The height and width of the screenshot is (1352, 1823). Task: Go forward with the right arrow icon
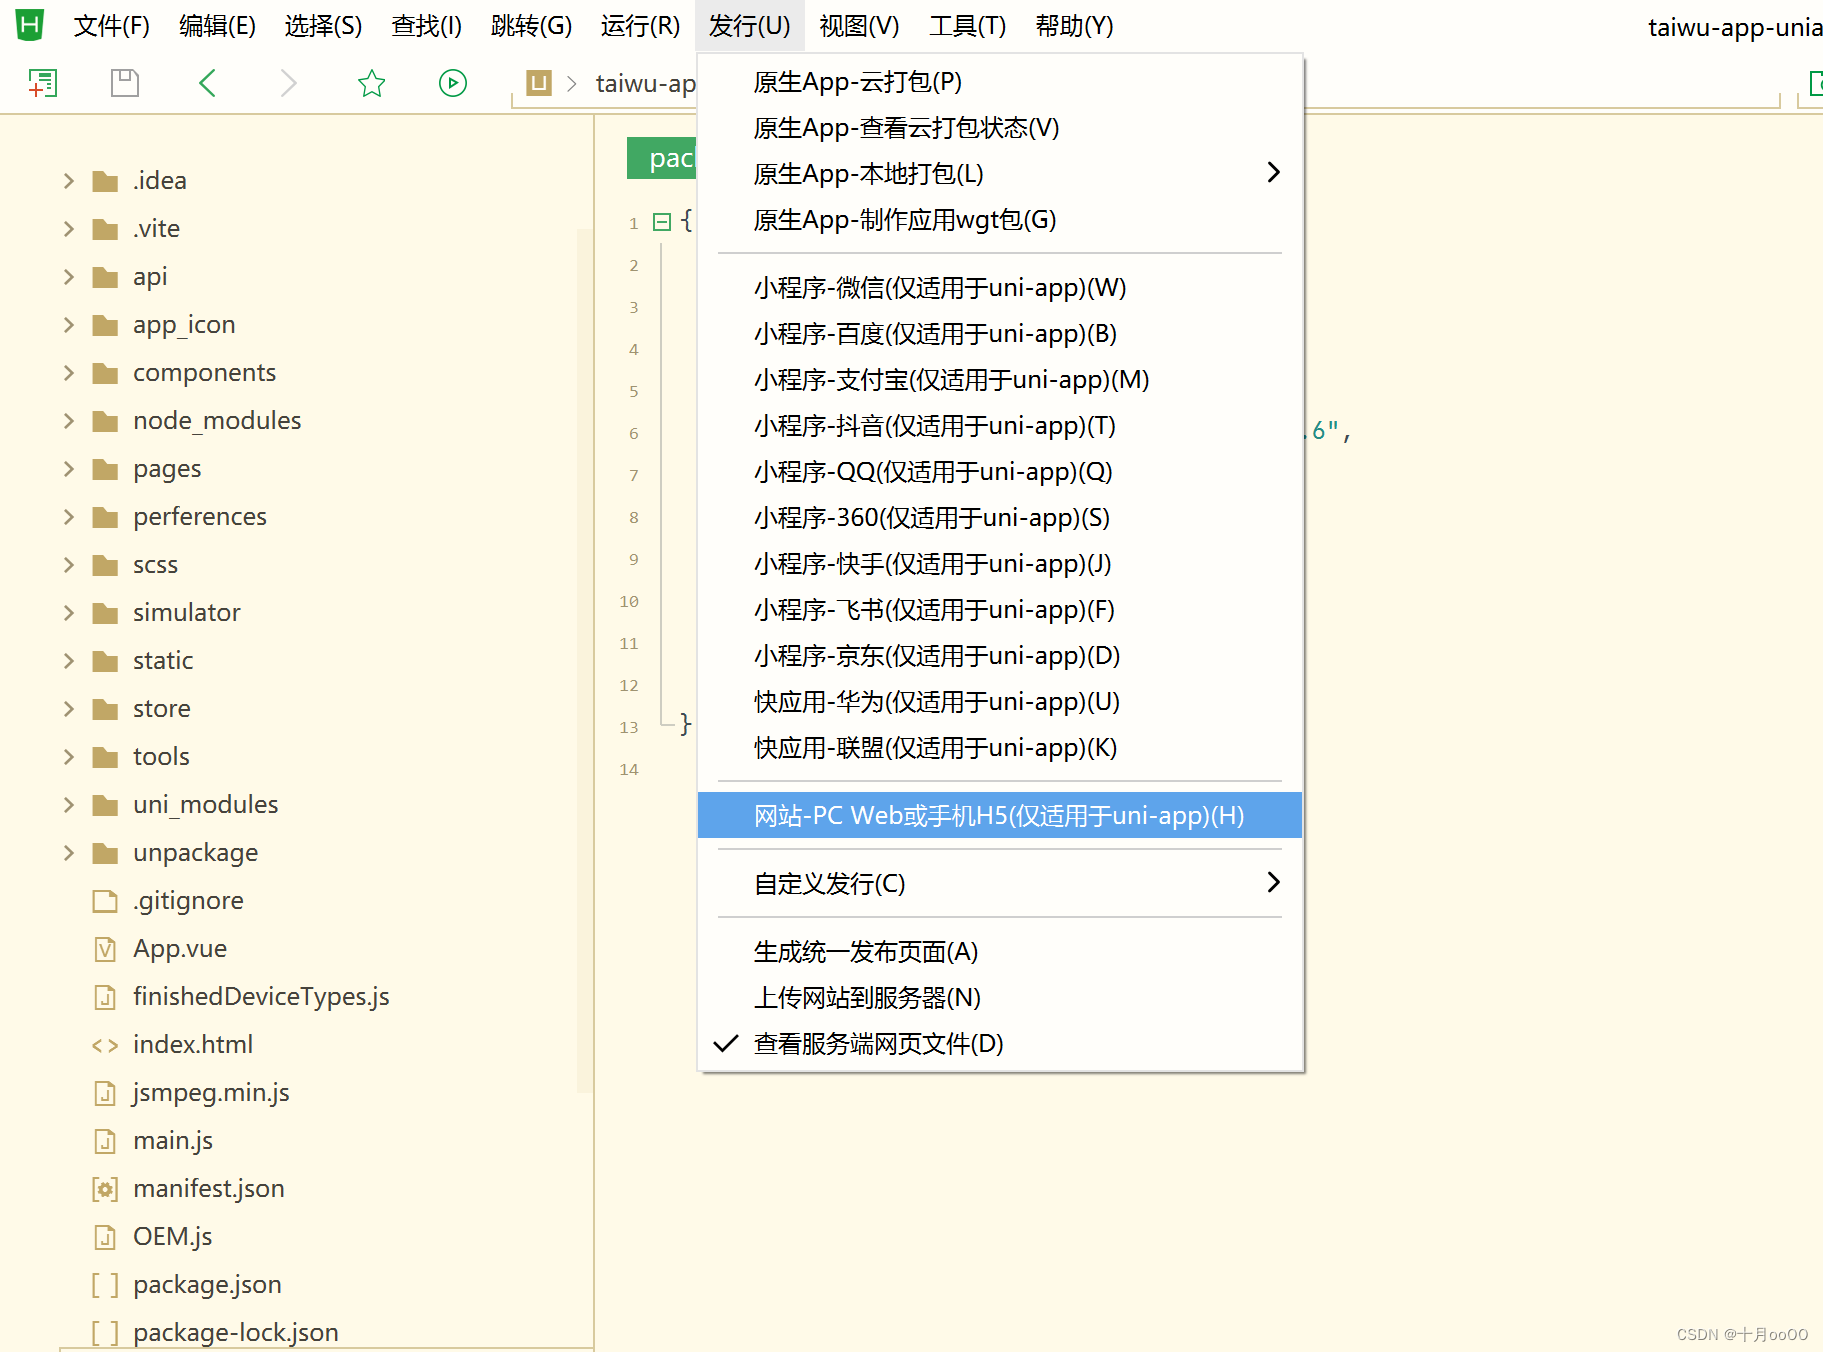(289, 83)
